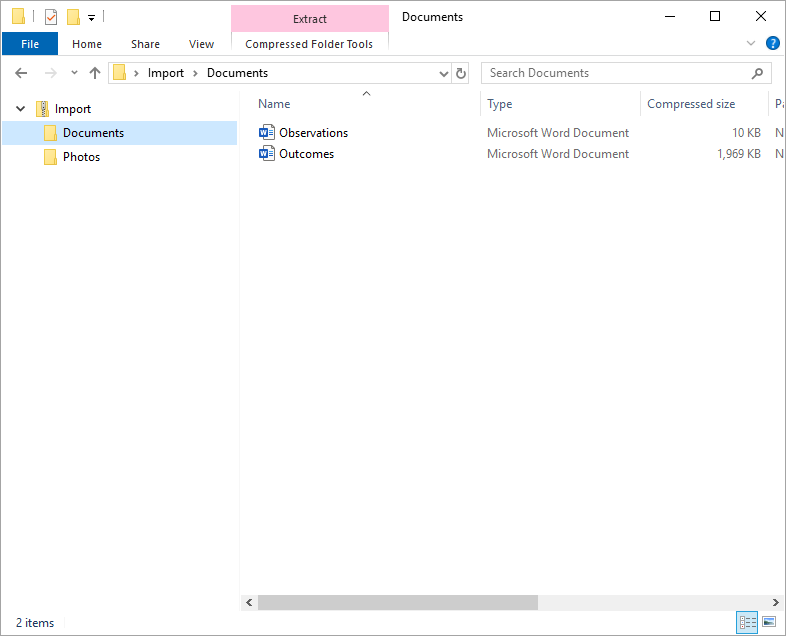This screenshot has height=636, width=786.
Task: Switch to the View ribbon tab
Action: coord(201,44)
